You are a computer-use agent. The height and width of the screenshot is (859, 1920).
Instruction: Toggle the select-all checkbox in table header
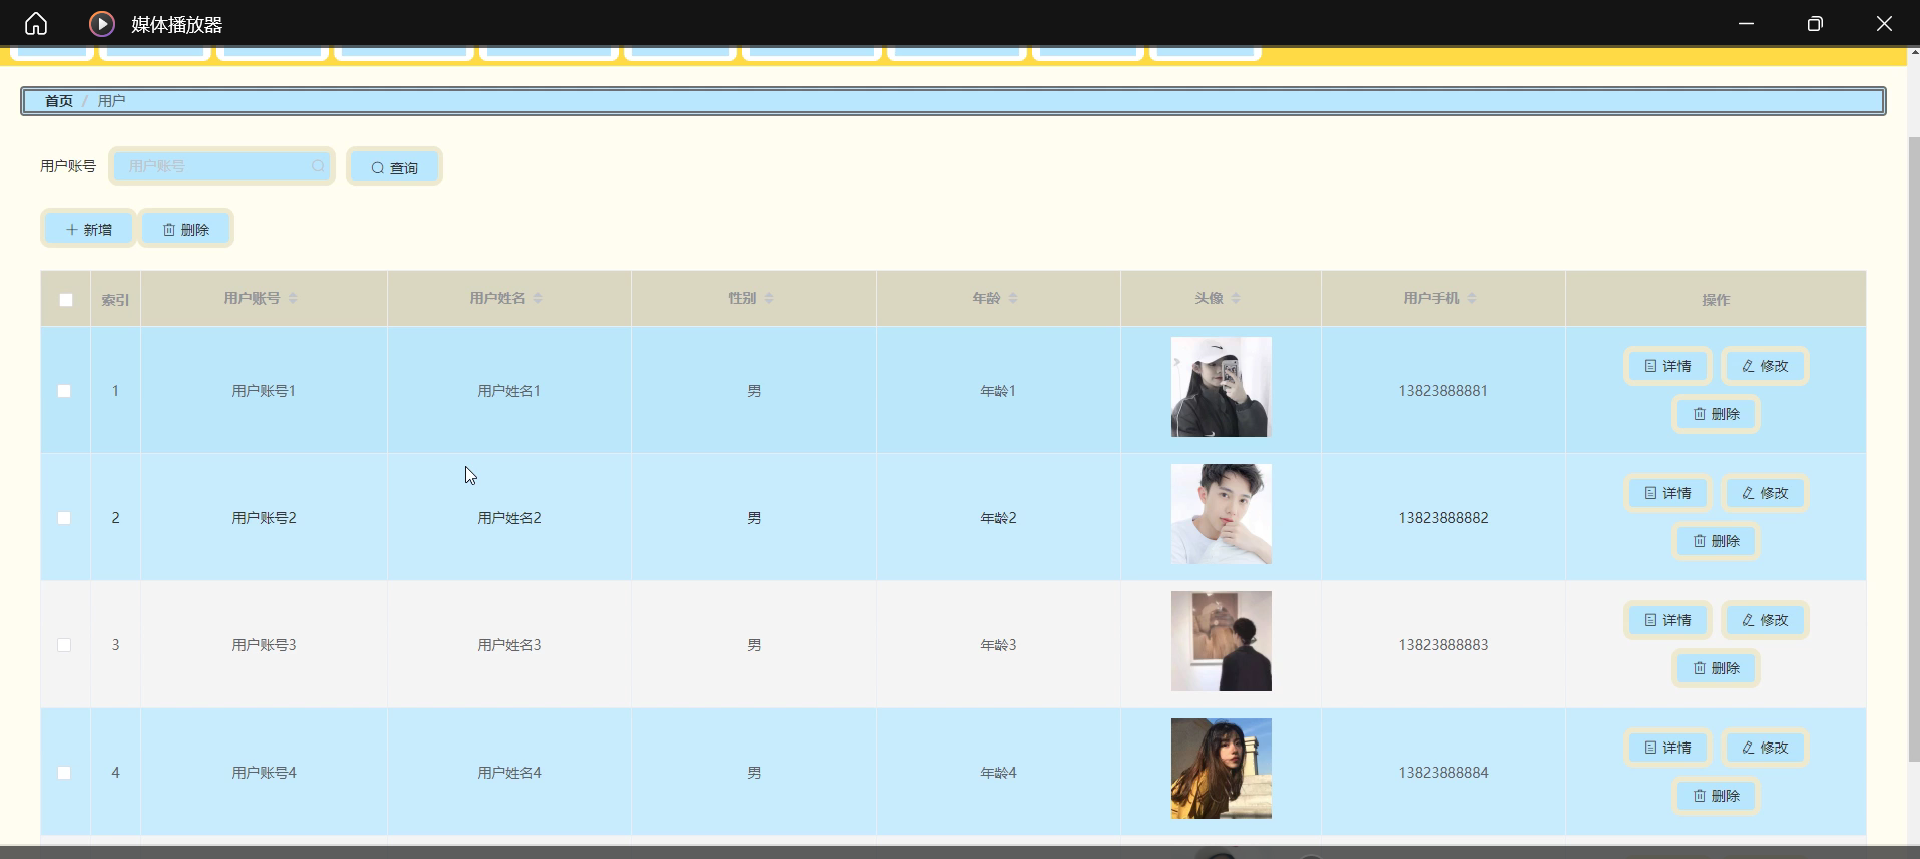[x=66, y=300]
